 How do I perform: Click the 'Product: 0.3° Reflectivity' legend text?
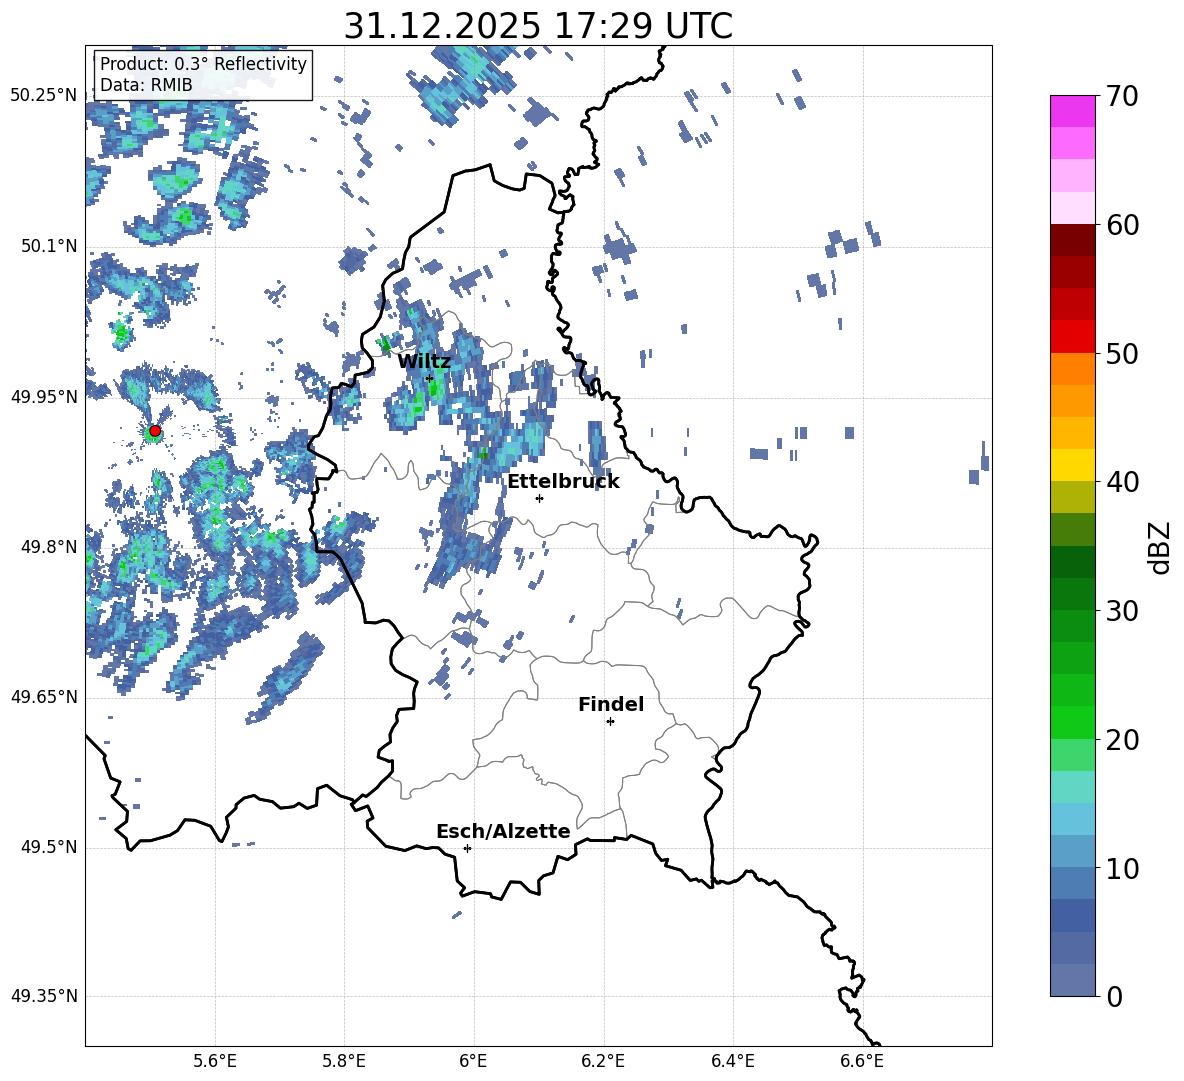pyautogui.click(x=203, y=64)
